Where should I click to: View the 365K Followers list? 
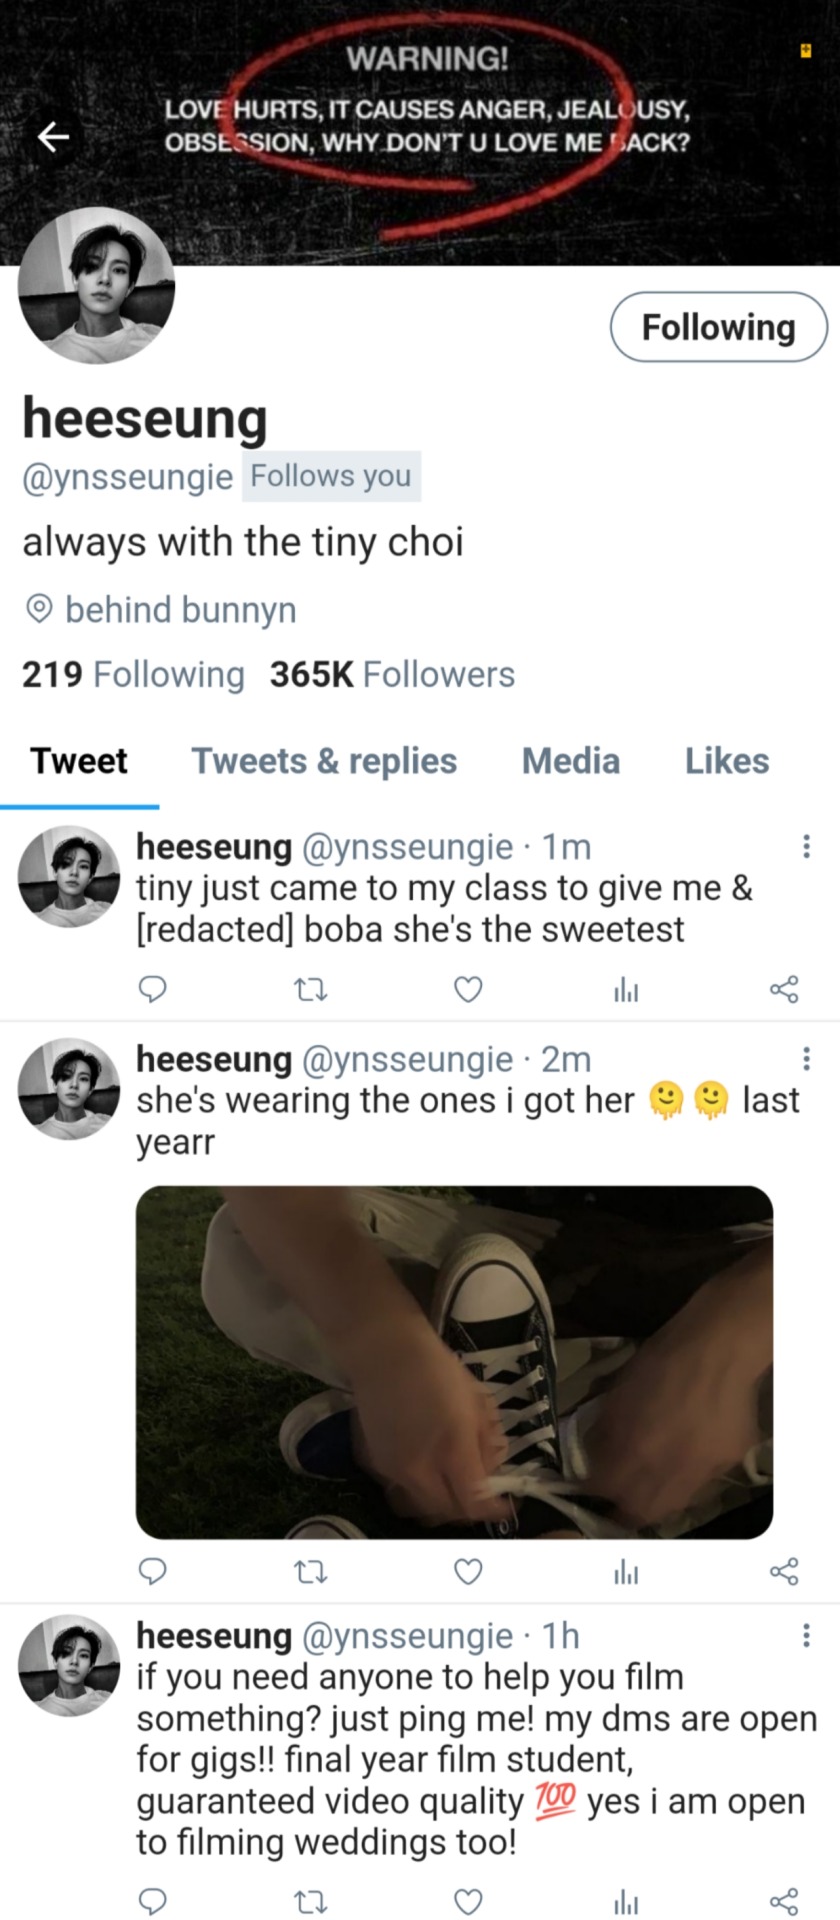click(392, 675)
